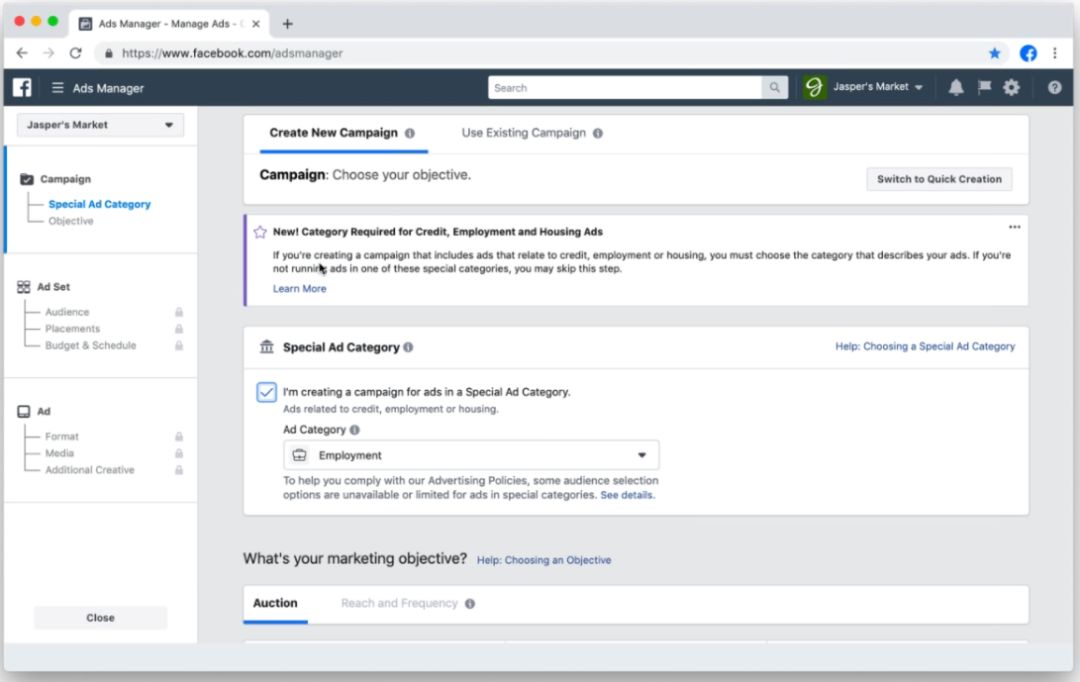Viewport: 1080px width, 682px height.
Task: Open the Learn More link
Action: 299,289
